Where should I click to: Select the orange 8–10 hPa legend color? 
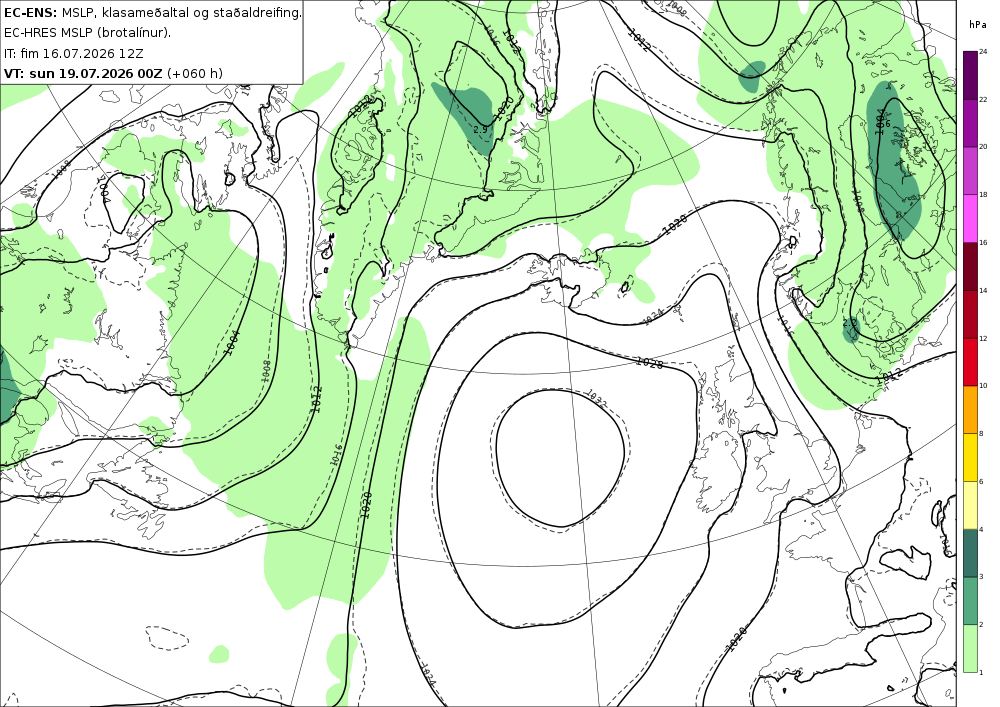(970, 409)
